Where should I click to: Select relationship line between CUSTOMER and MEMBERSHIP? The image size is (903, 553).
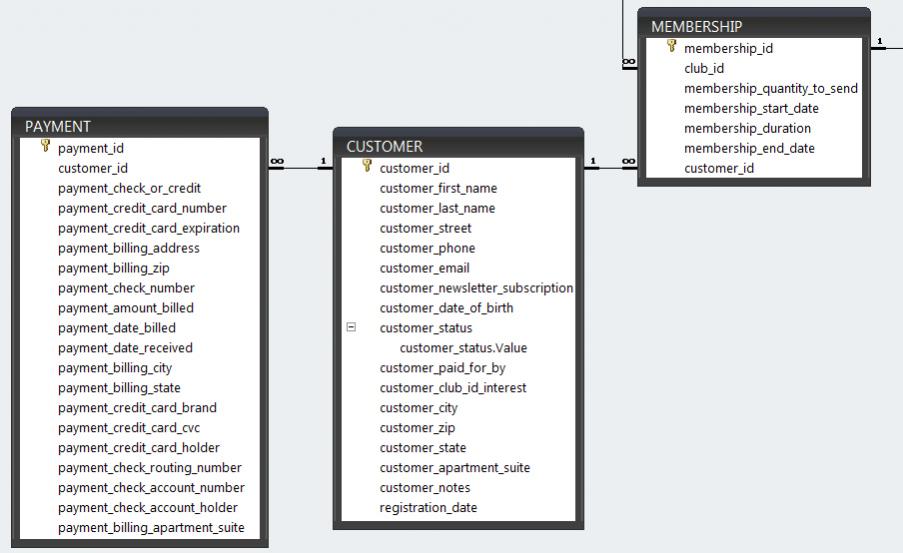coord(610,168)
